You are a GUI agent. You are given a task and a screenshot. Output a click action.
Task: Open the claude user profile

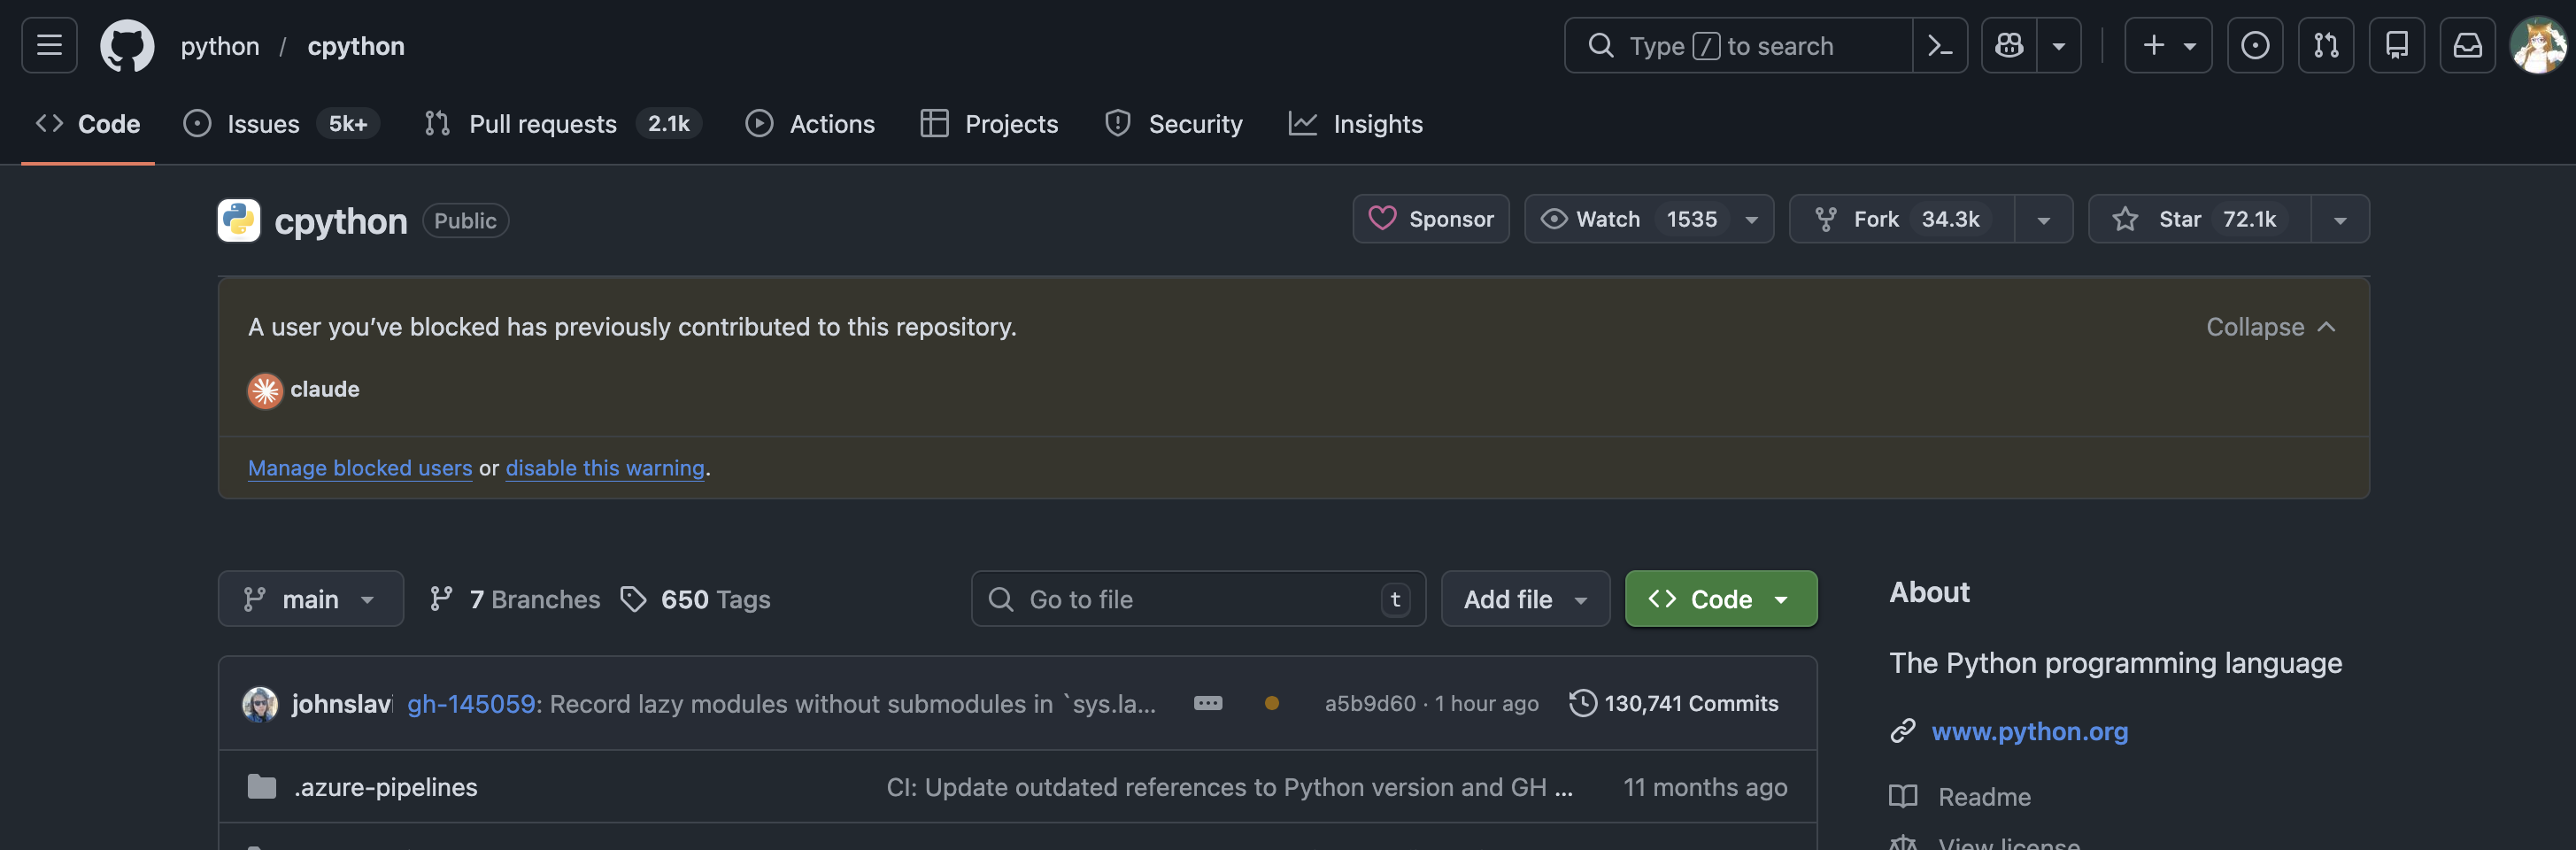(x=325, y=389)
